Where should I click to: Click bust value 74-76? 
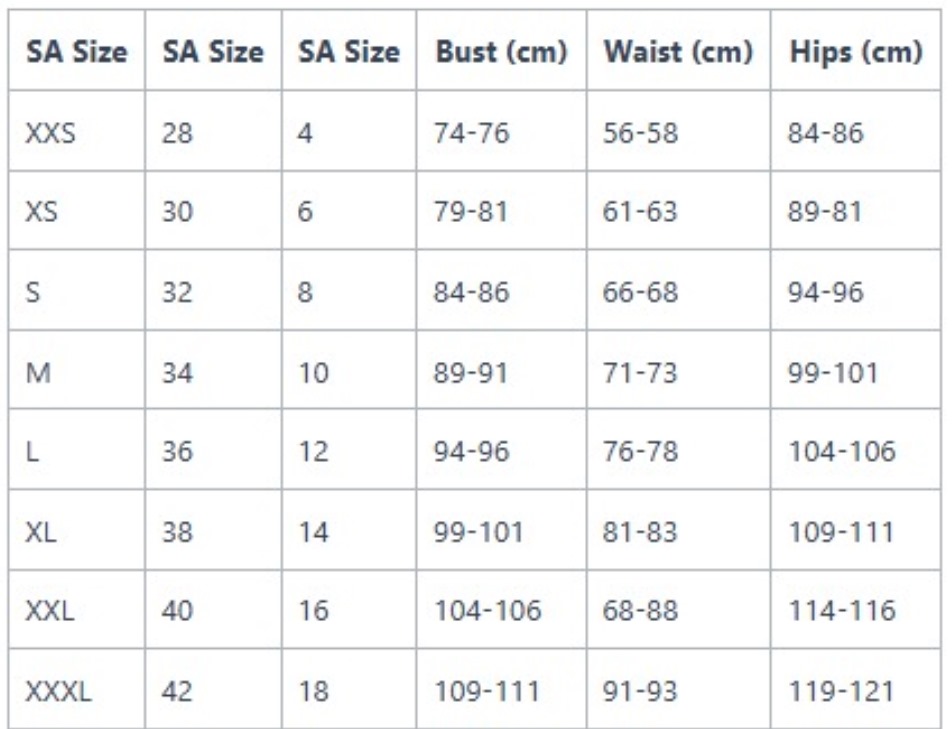pos(471,133)
